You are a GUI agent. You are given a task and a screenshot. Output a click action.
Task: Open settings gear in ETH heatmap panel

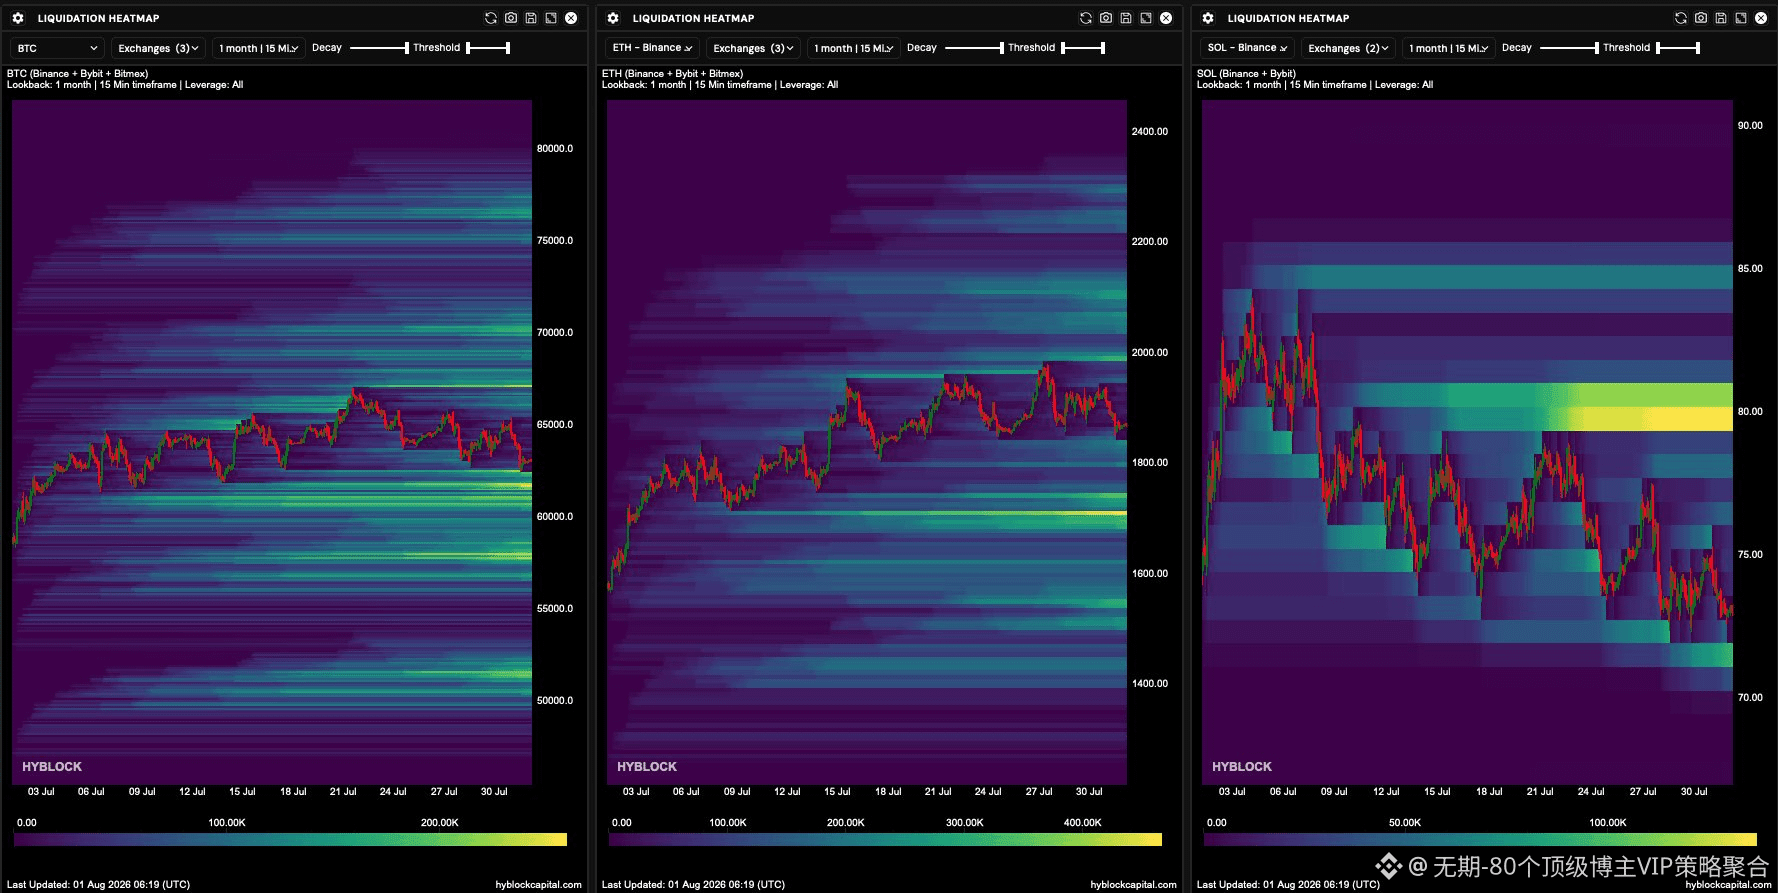613,18
